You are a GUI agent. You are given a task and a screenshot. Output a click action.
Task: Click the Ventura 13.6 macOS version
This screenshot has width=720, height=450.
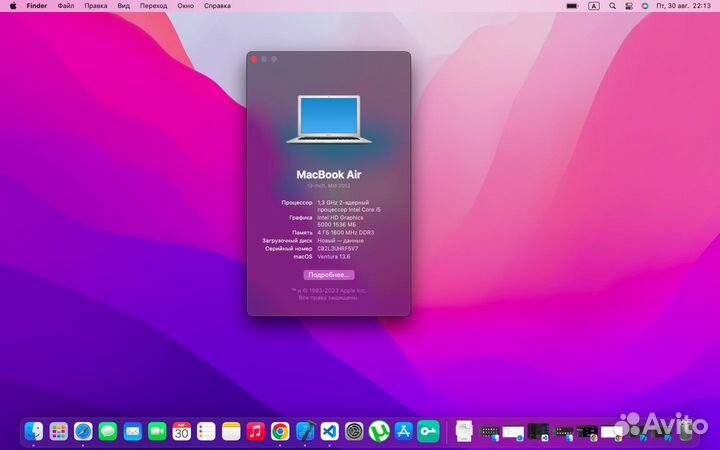[x=333, y=257]
